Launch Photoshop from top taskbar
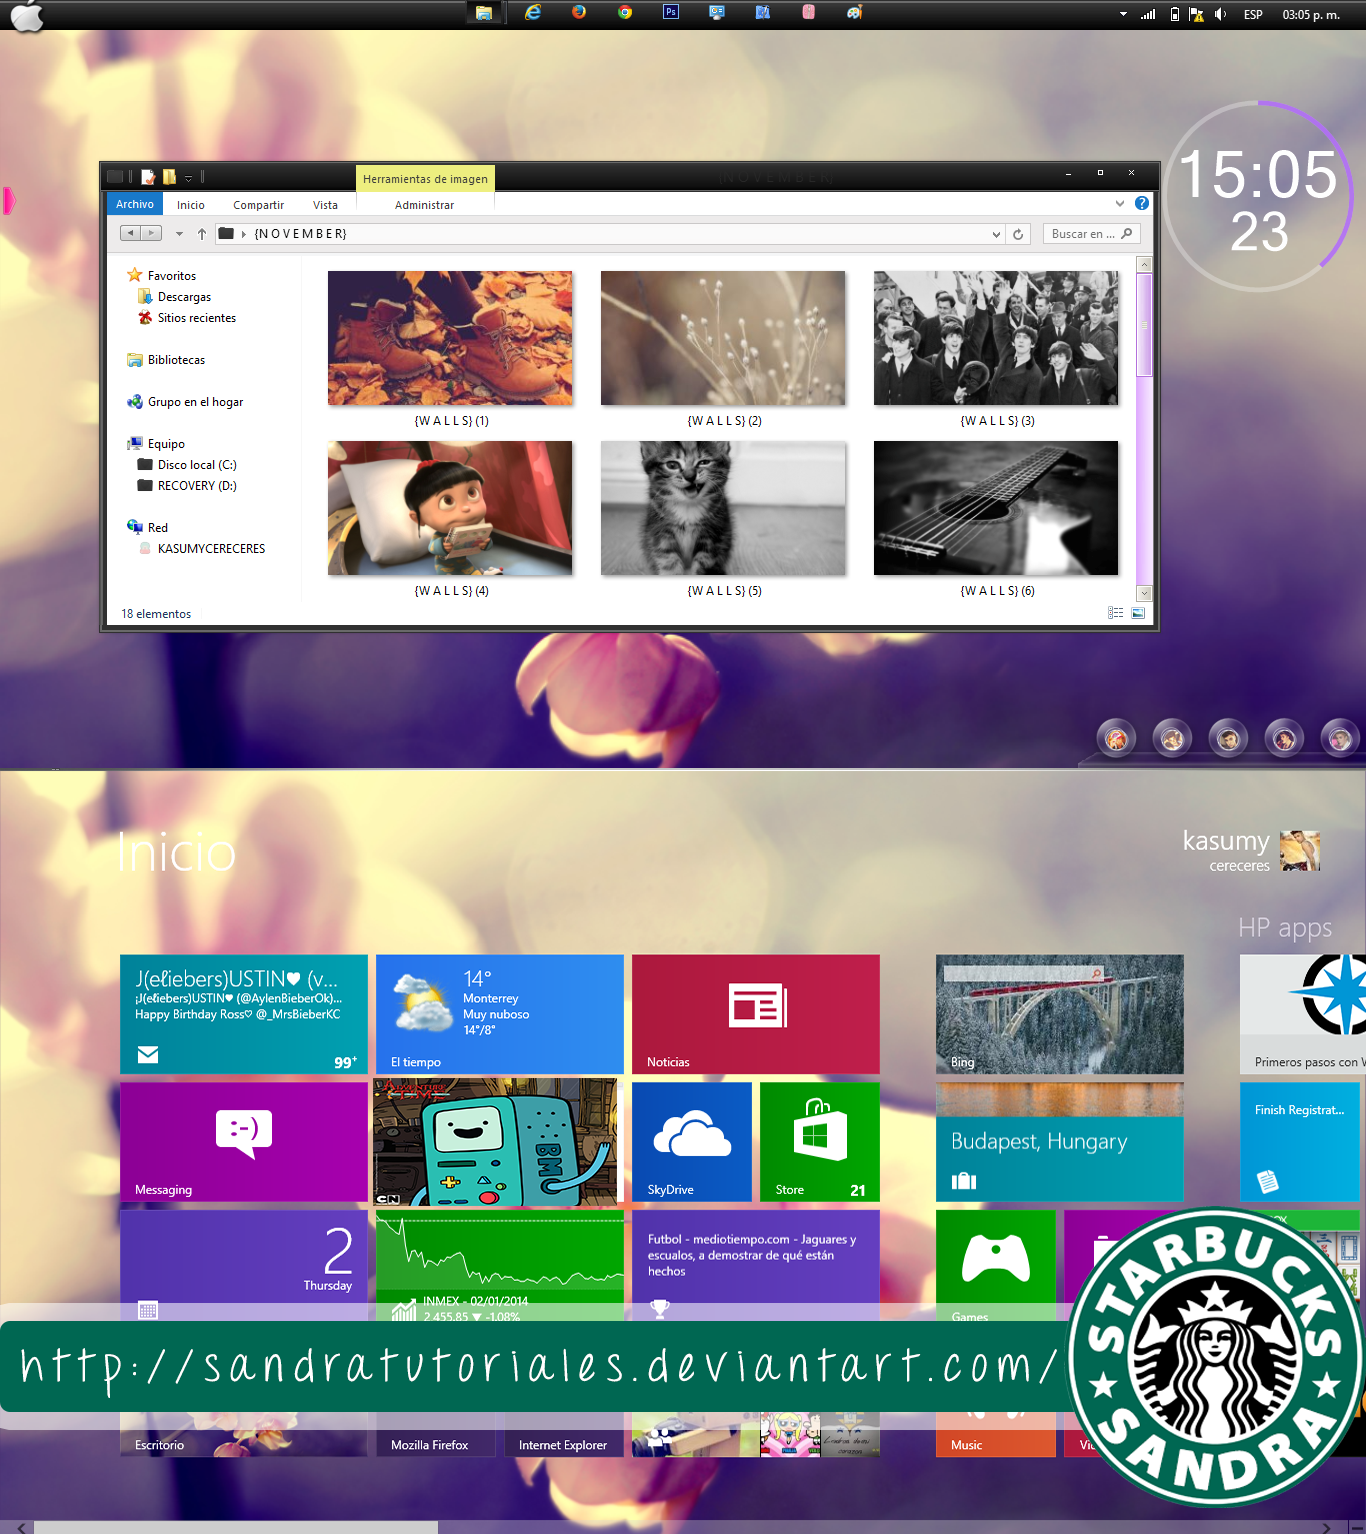 [x=671, y=12]
